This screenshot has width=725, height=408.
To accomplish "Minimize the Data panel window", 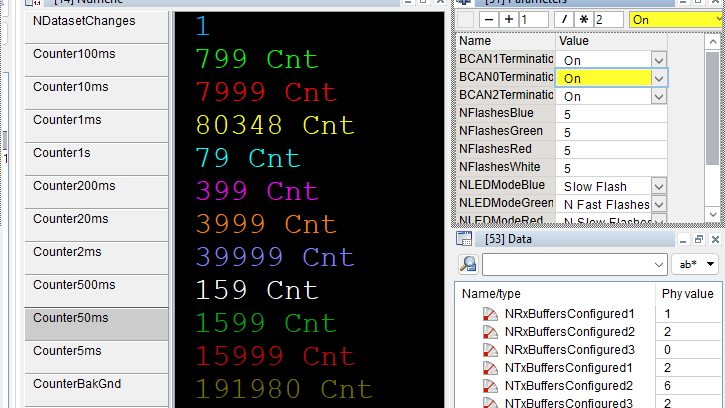I will (x=682, y=239).
